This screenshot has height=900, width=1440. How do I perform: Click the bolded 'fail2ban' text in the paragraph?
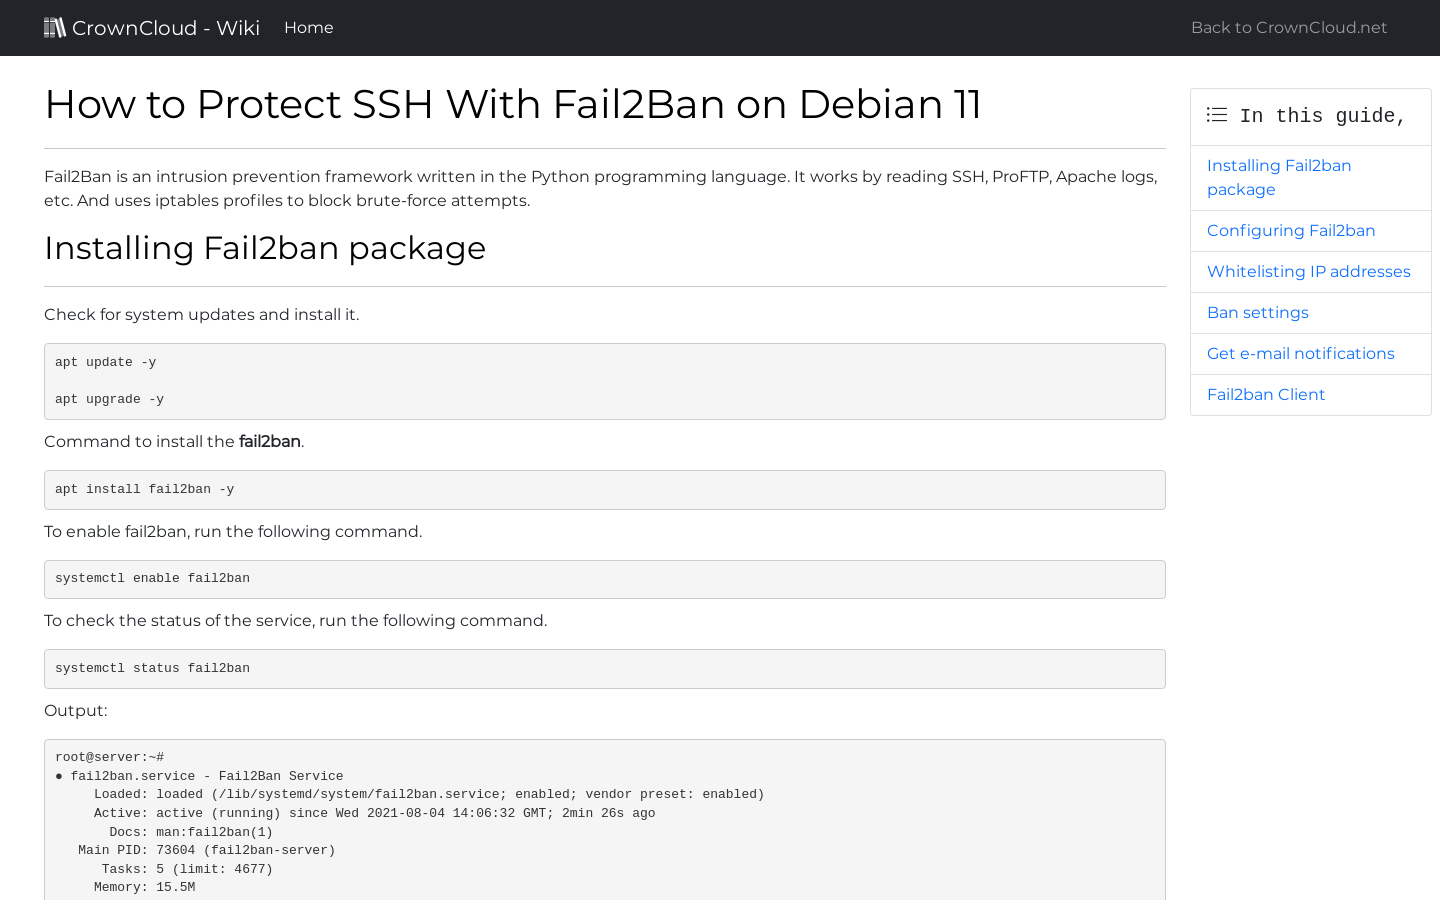click(269, 441)
